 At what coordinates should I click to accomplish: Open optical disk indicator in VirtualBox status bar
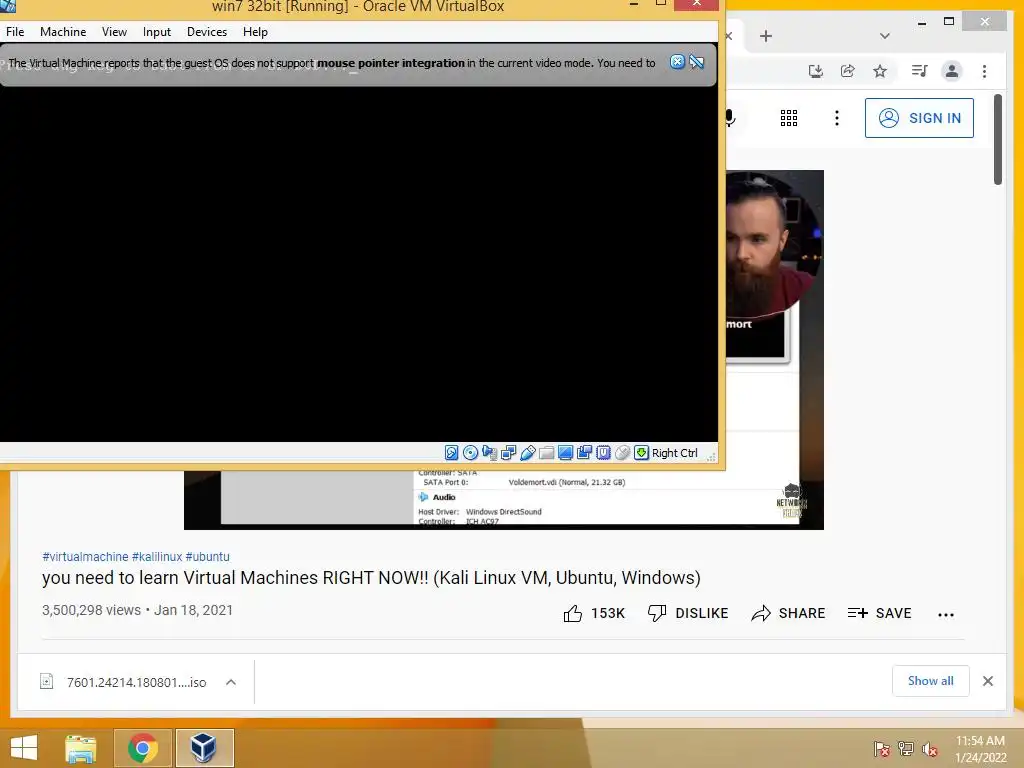pyautogui.click(x=470, y=453)
